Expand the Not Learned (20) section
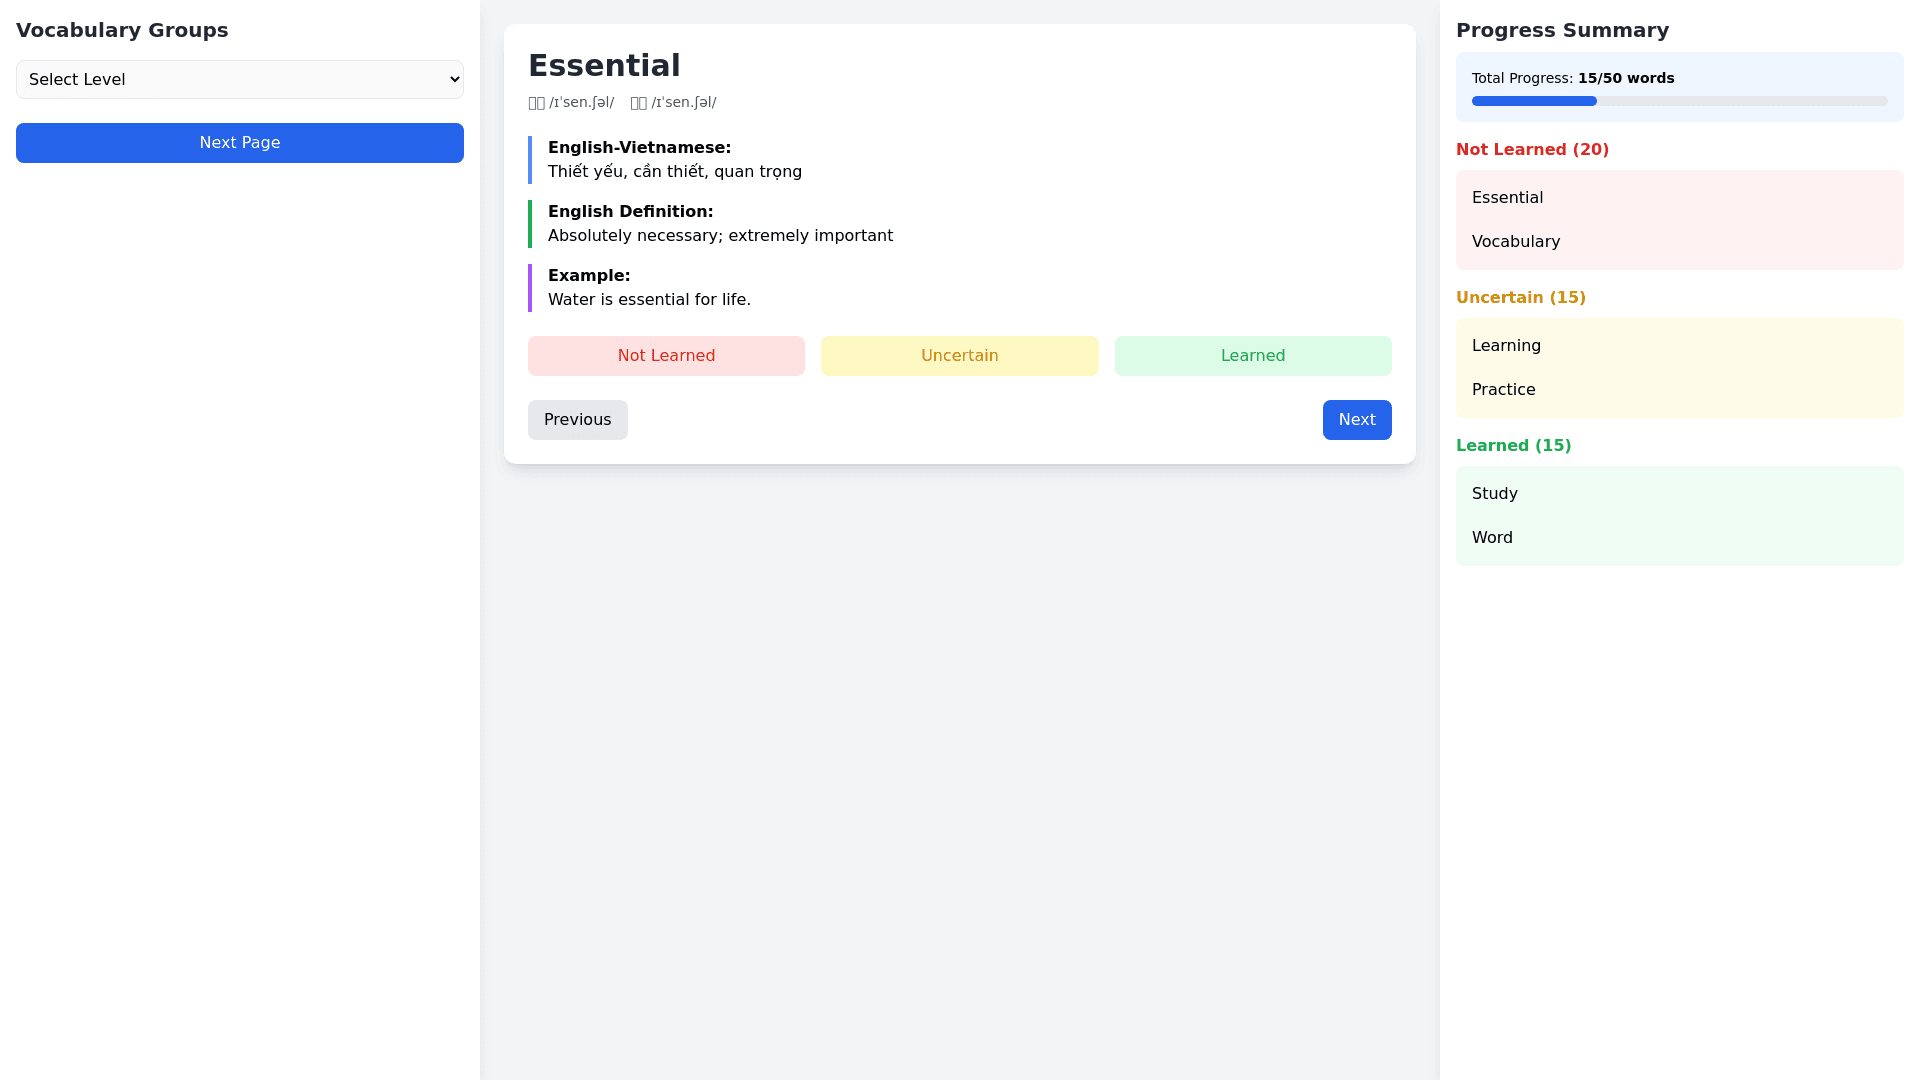This screenshot has width=1920, height=1080. coord(1532,149)
